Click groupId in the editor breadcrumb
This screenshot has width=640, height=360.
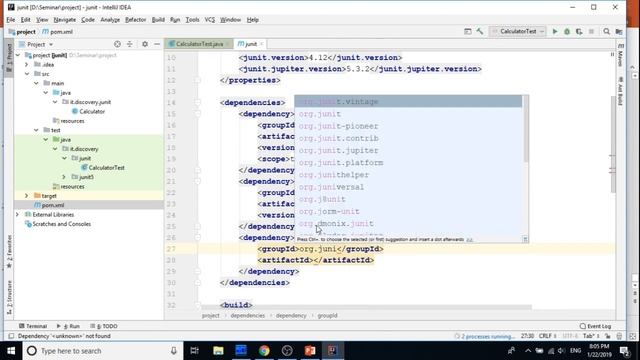point(327,316)
